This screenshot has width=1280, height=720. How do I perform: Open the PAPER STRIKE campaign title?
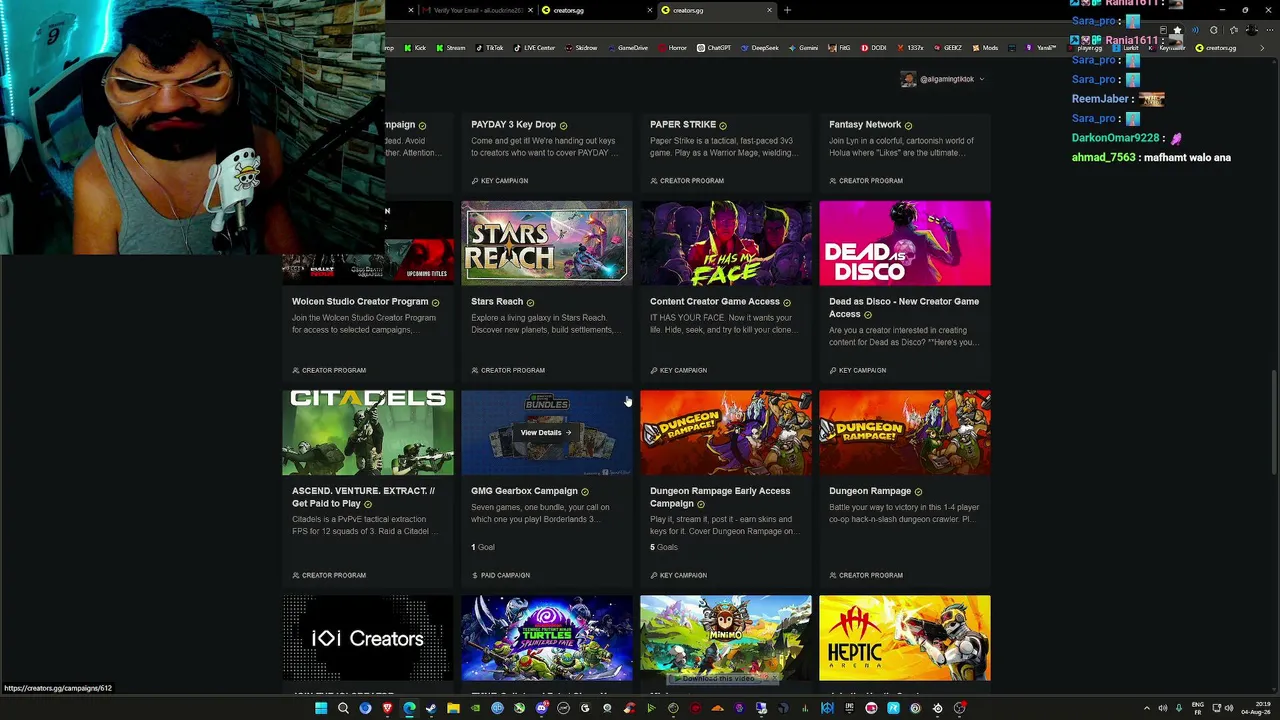(x=683, y=125)
